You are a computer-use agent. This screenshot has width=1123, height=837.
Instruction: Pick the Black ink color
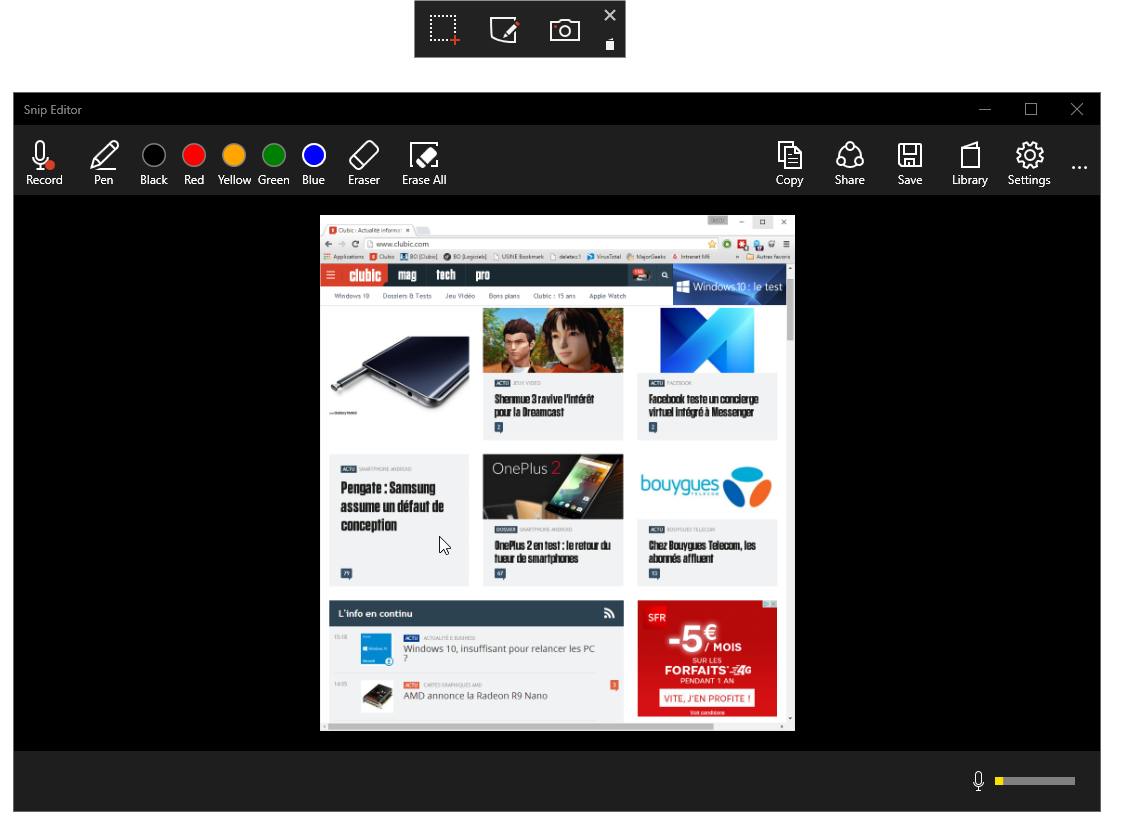[154, 156]
